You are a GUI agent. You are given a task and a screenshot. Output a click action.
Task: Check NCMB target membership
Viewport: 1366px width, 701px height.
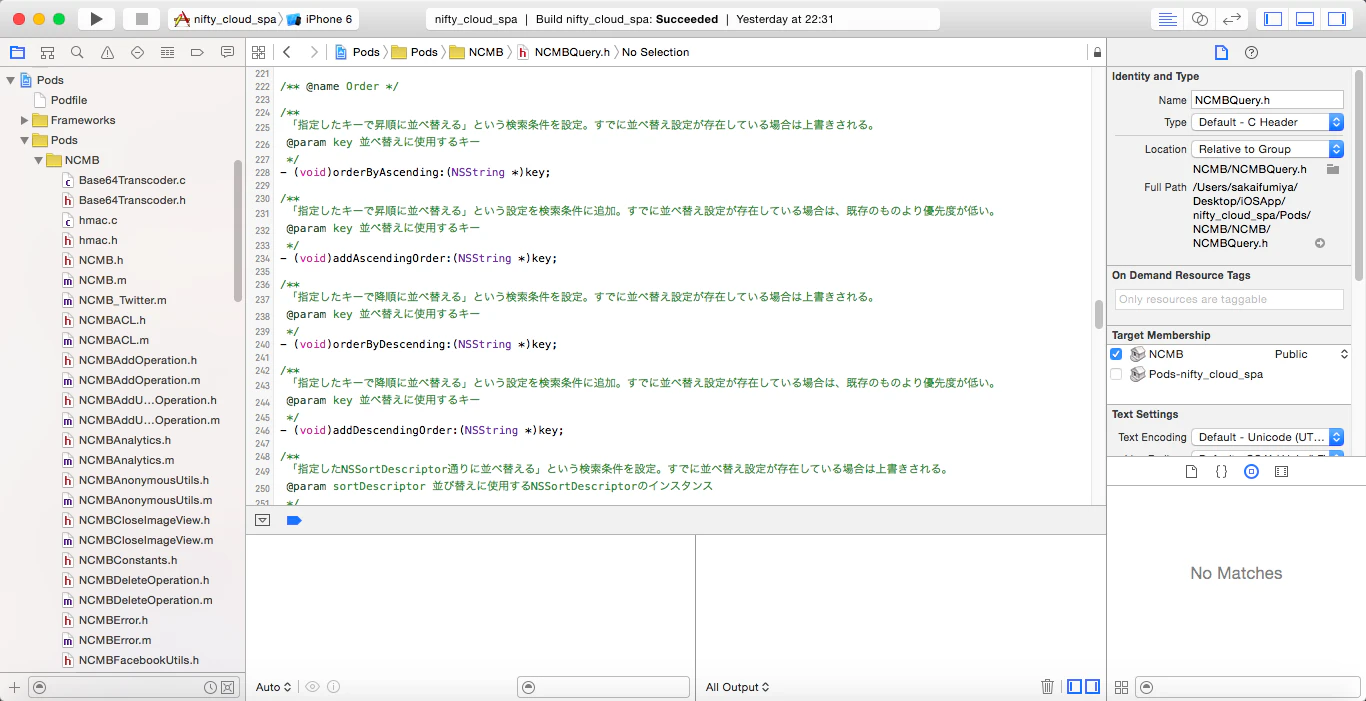[1116, 354]
